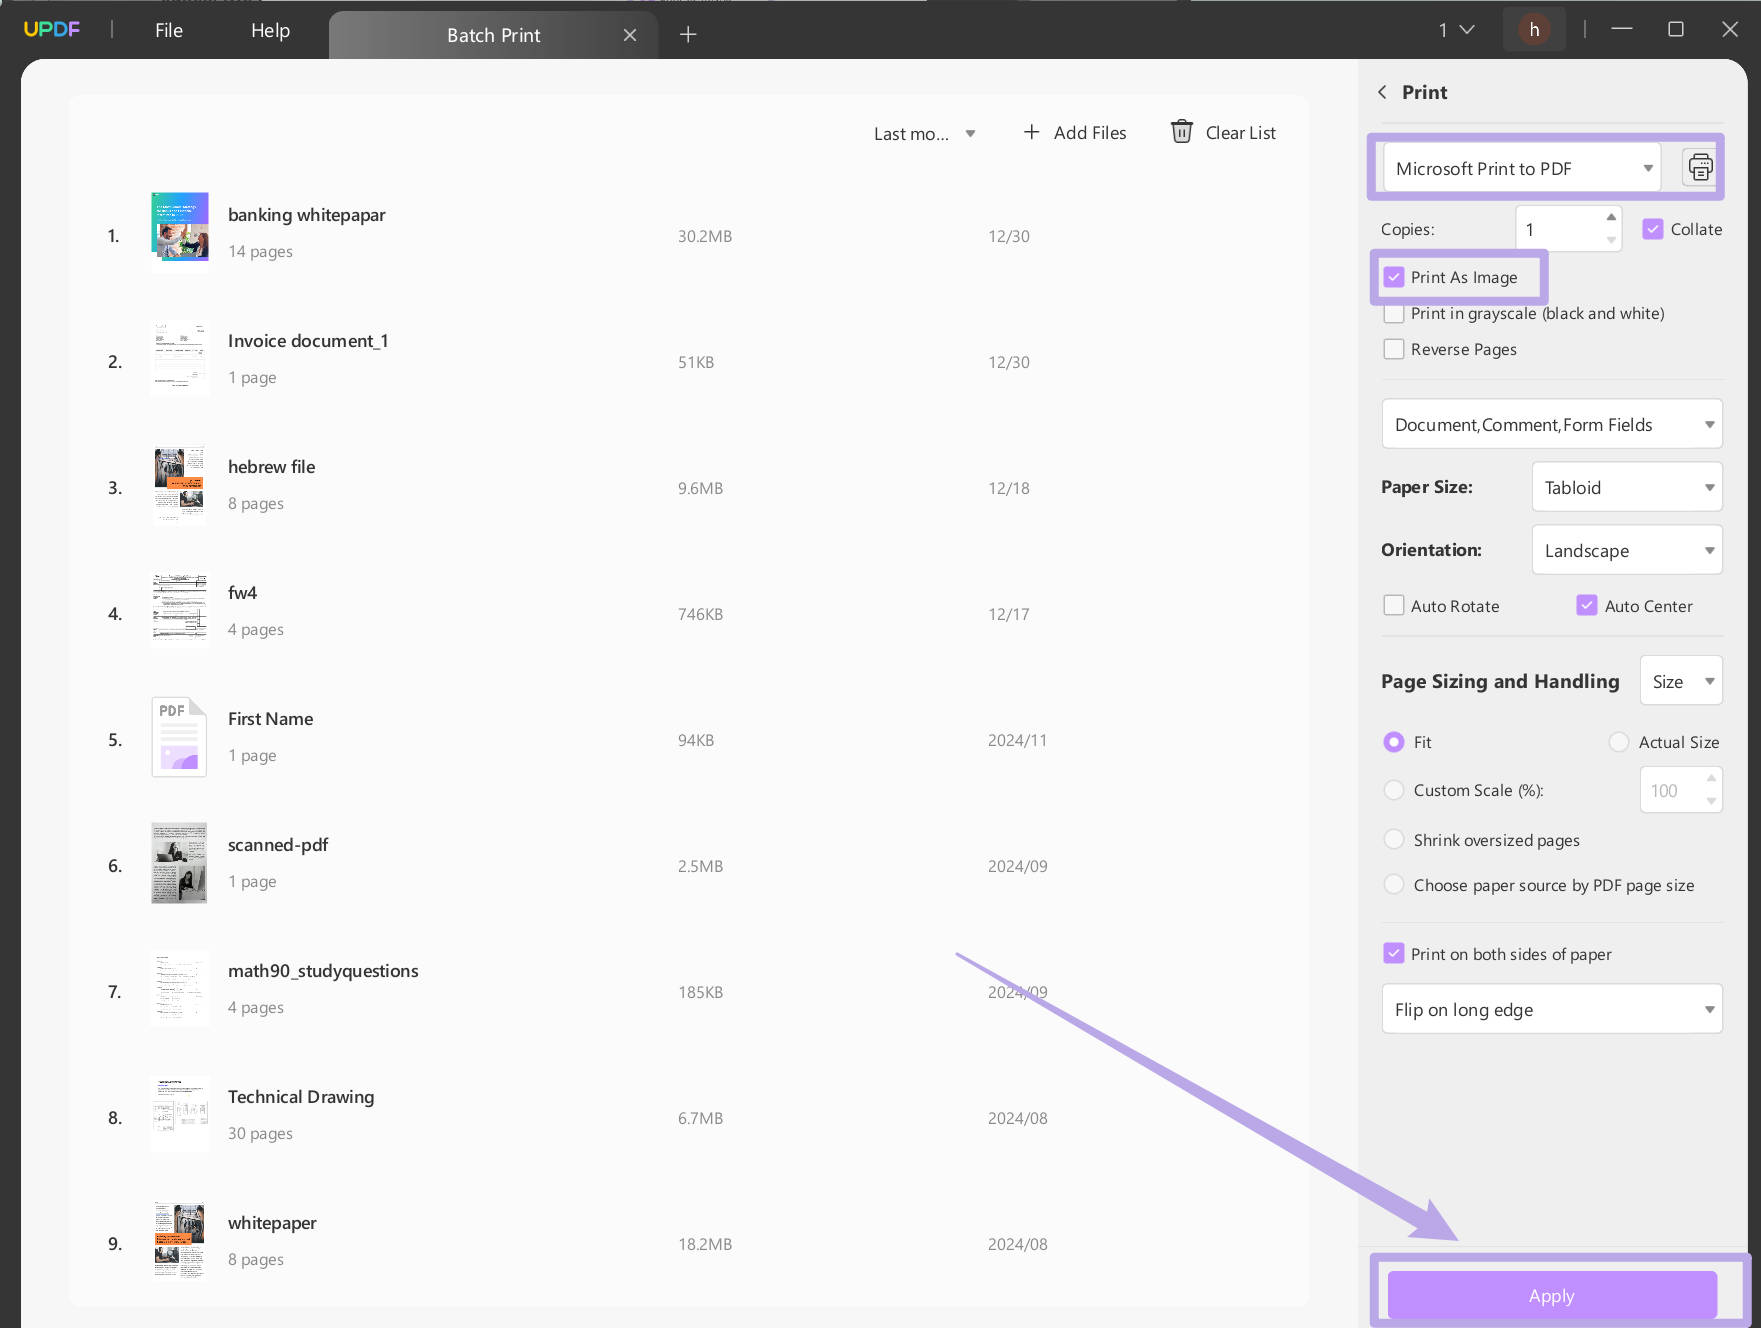
Task: Click the UPDF logo
Action: pyautogui.click(x=52, y=30)
